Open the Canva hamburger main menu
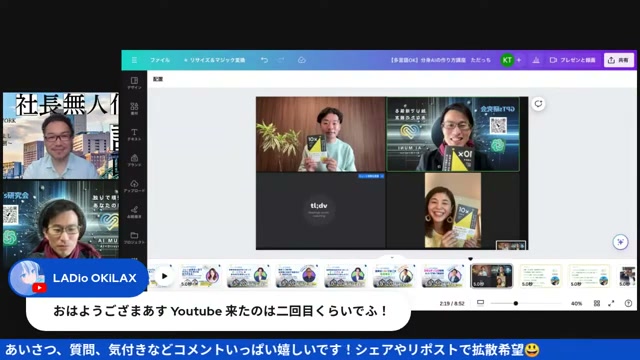Image resolution: width=640 pixels, height=360 pixels. pyautogui.click(x=134, y=60)
